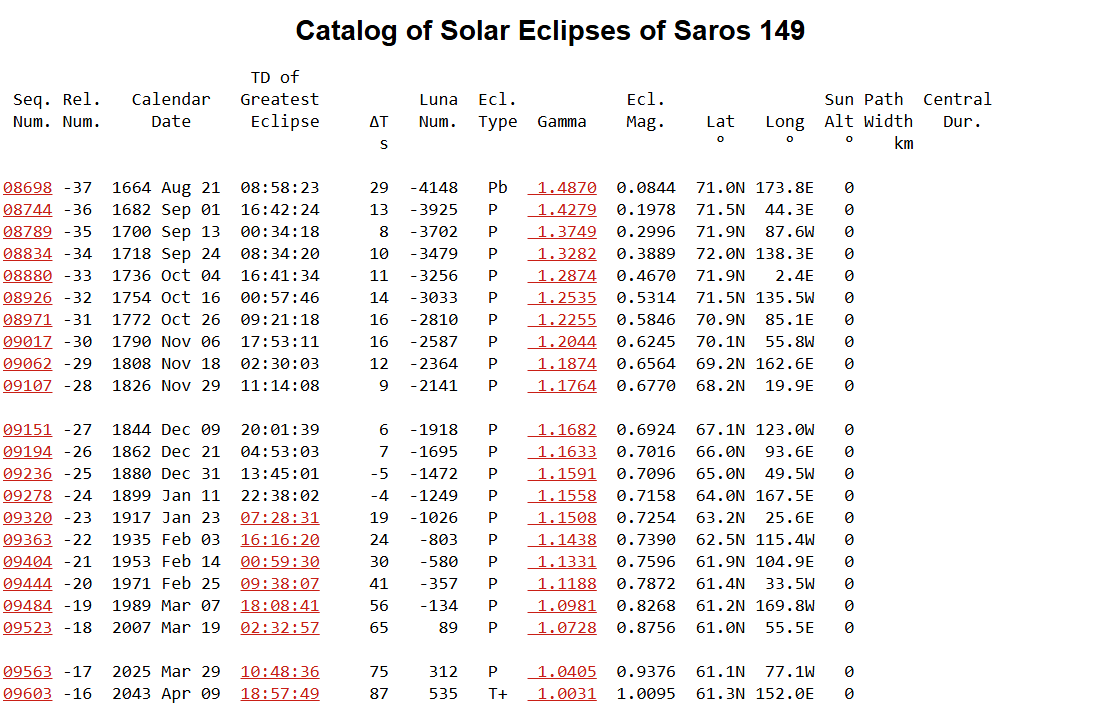Image resolution: width=1110 pixels, height=705 pixels.
Task: Click gamma value 1.3749
Action: tap(562, 231)
